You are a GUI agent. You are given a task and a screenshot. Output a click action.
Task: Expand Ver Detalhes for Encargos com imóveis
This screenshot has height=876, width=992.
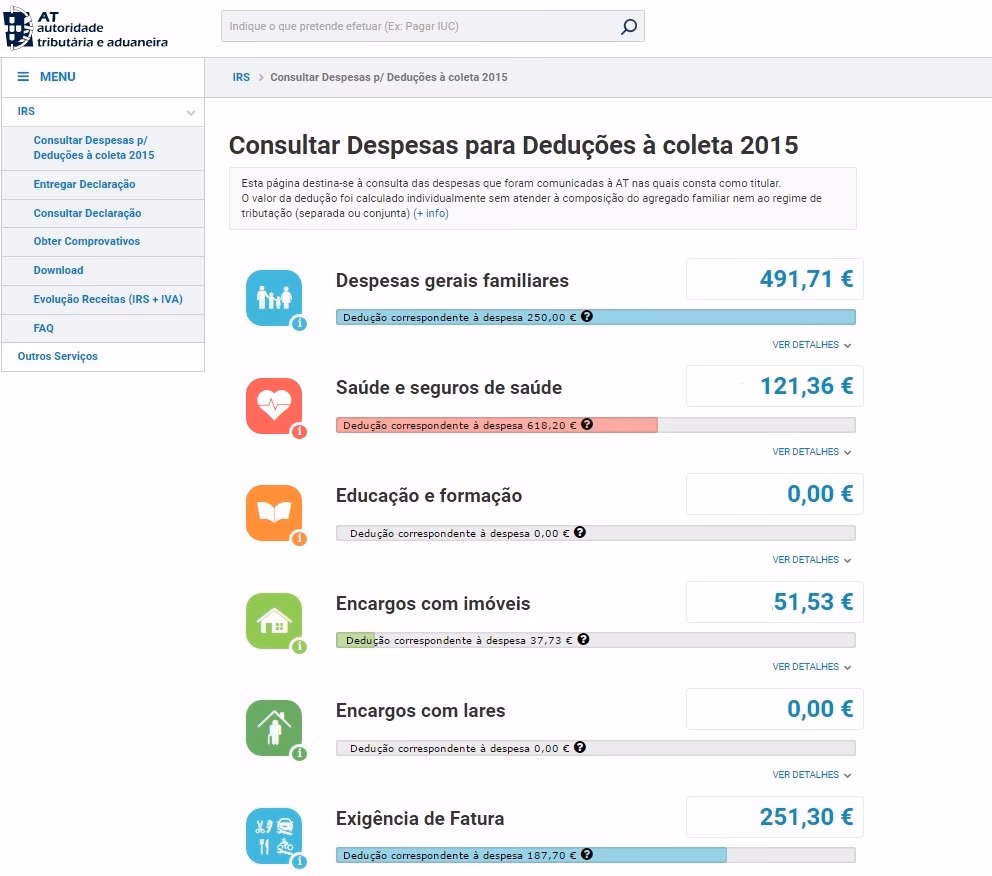[811, 667]
